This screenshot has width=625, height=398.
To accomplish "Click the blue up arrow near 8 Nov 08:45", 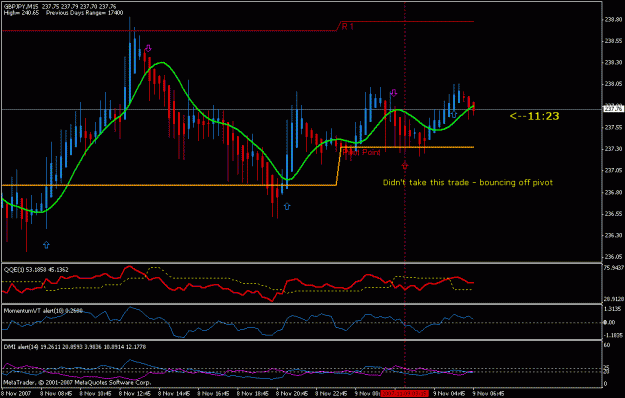I will (x=46, y=245).
